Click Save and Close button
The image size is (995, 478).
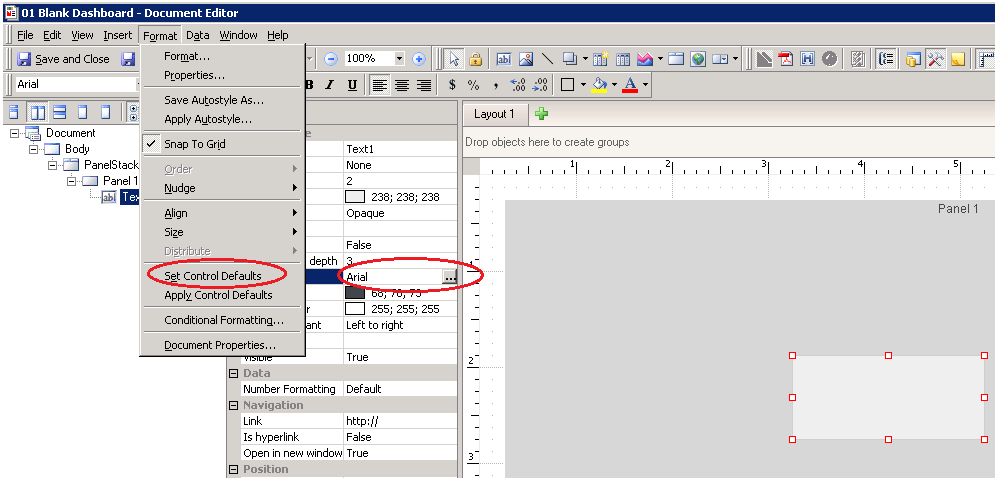point(62,59)
